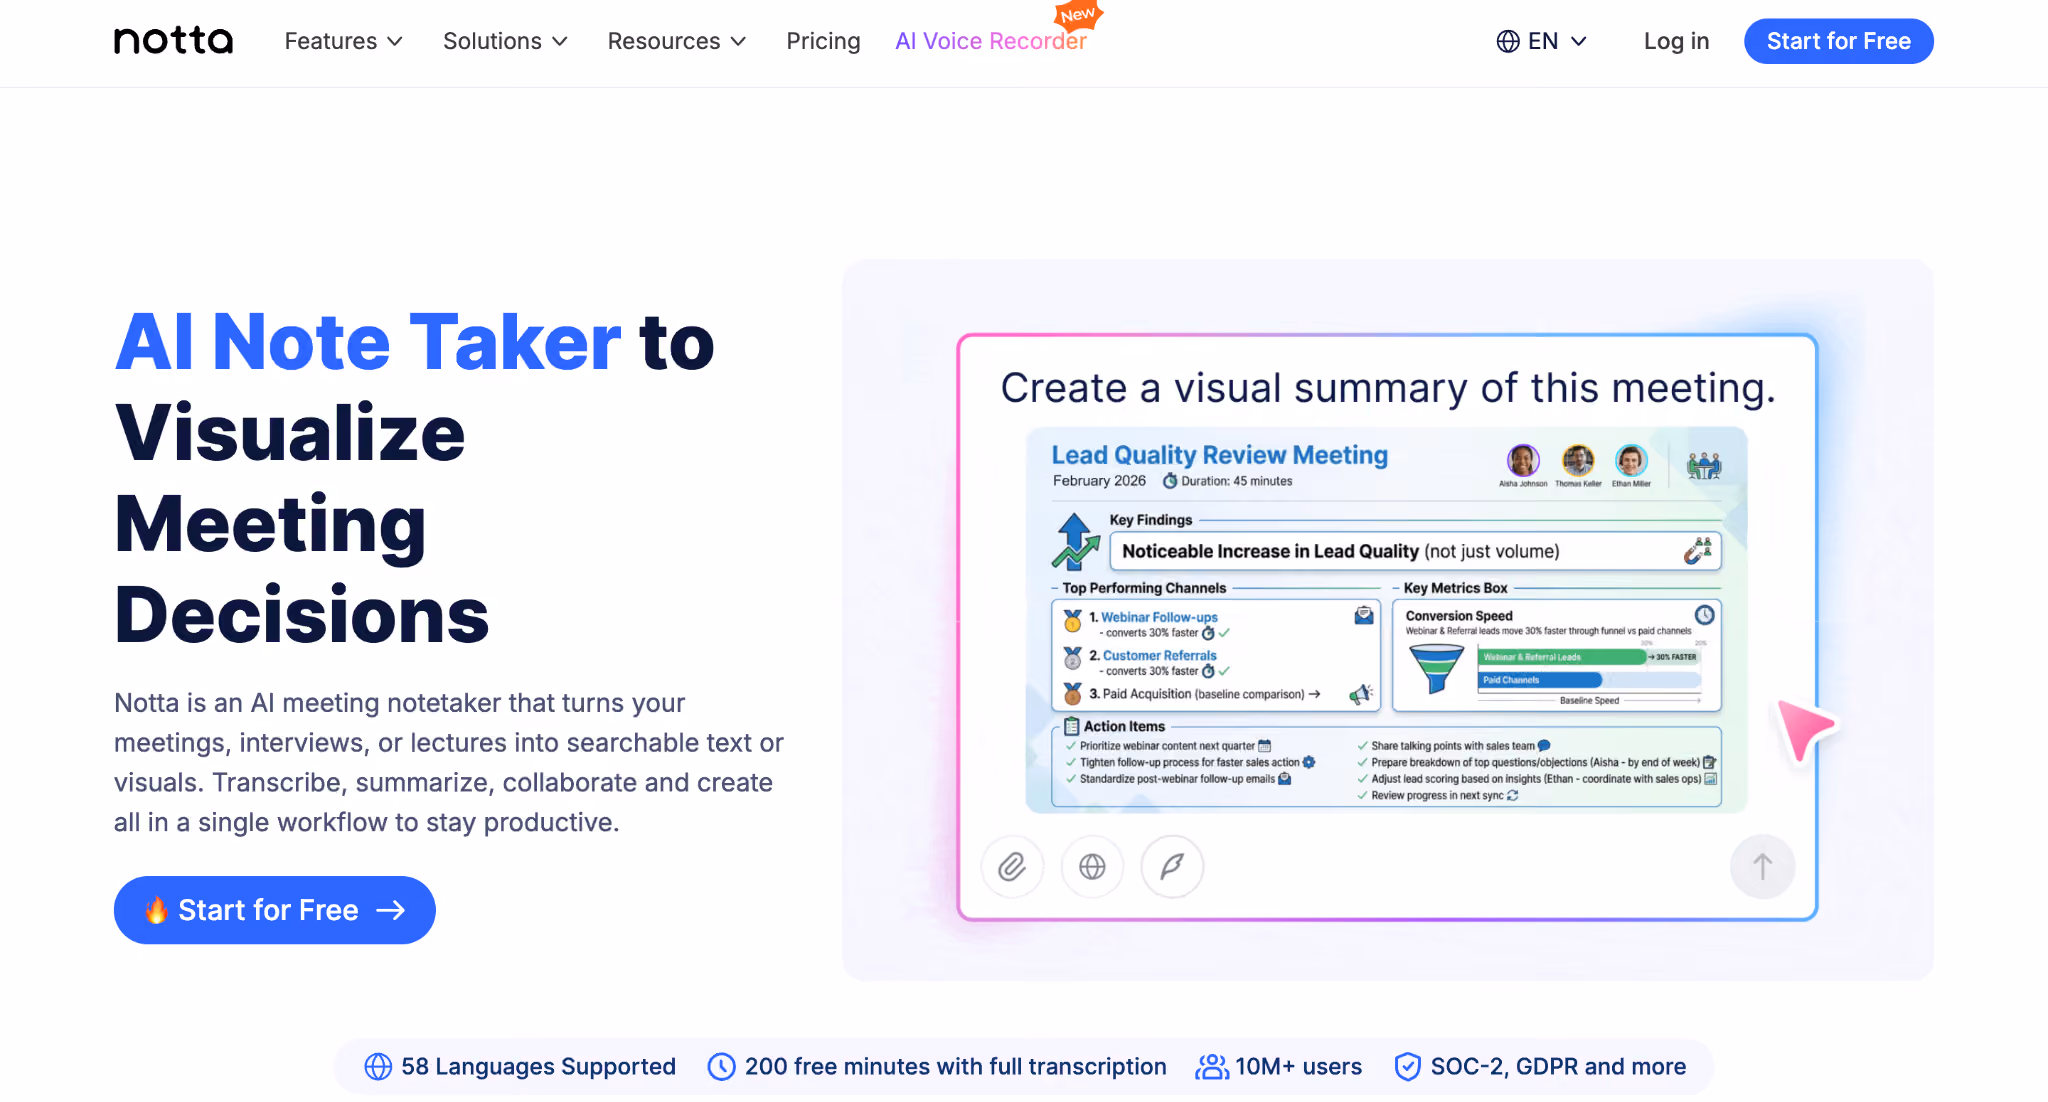Expand the Solutions dropdown menu

(x=505, y=41)
